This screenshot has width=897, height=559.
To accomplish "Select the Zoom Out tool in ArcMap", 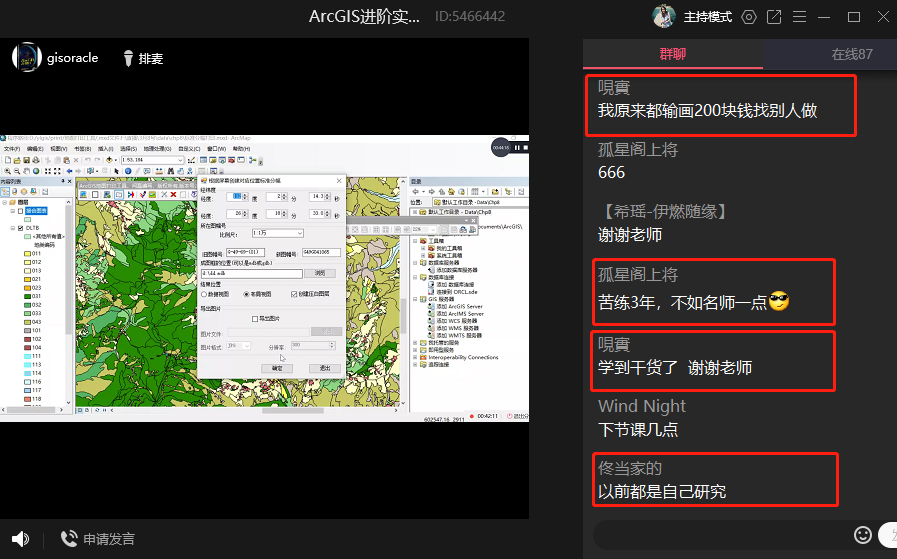I will click(17, 171).
